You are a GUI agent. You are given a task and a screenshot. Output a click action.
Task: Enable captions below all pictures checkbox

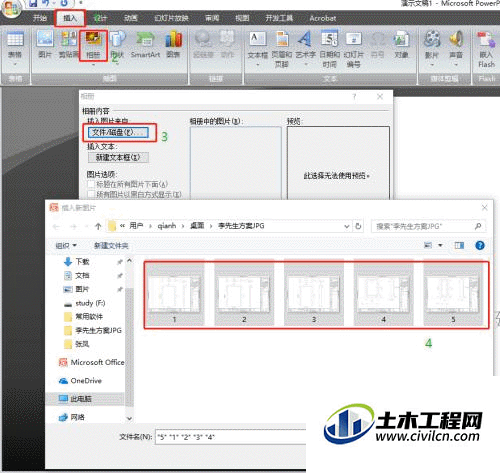click(91, 184)
